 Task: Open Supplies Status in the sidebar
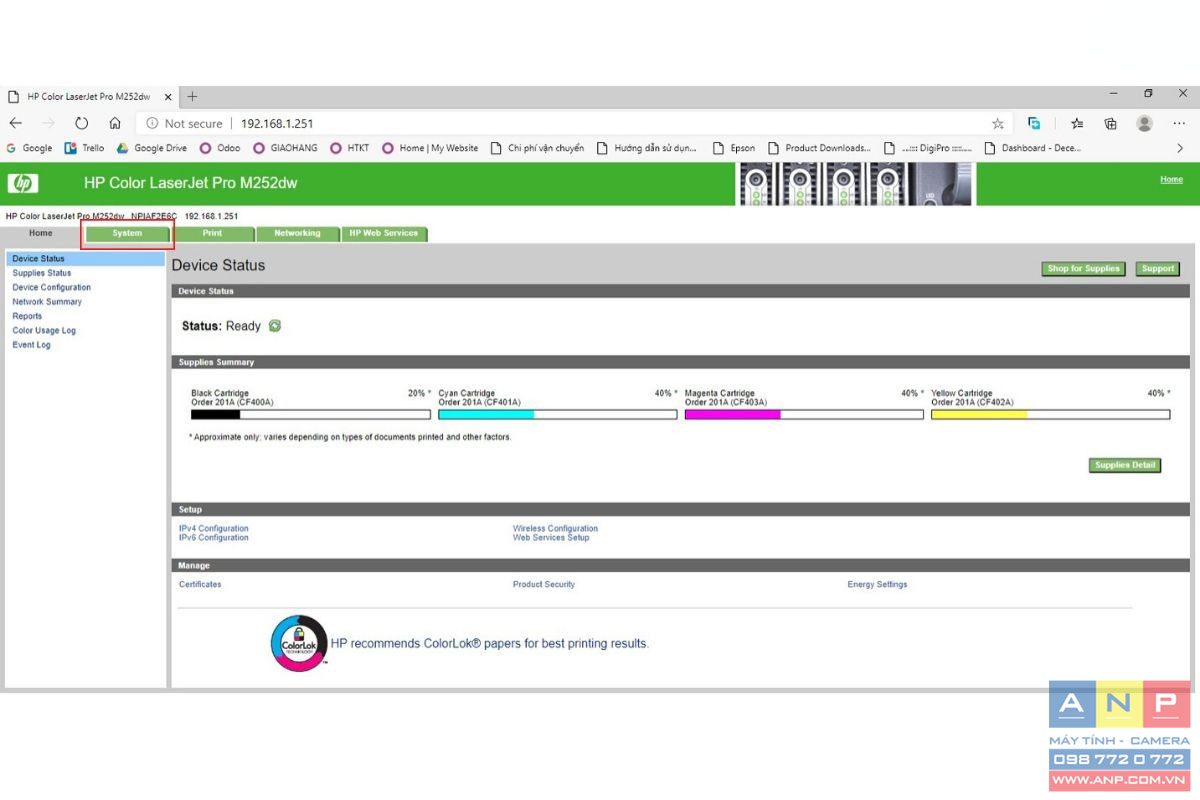point(42,273)
